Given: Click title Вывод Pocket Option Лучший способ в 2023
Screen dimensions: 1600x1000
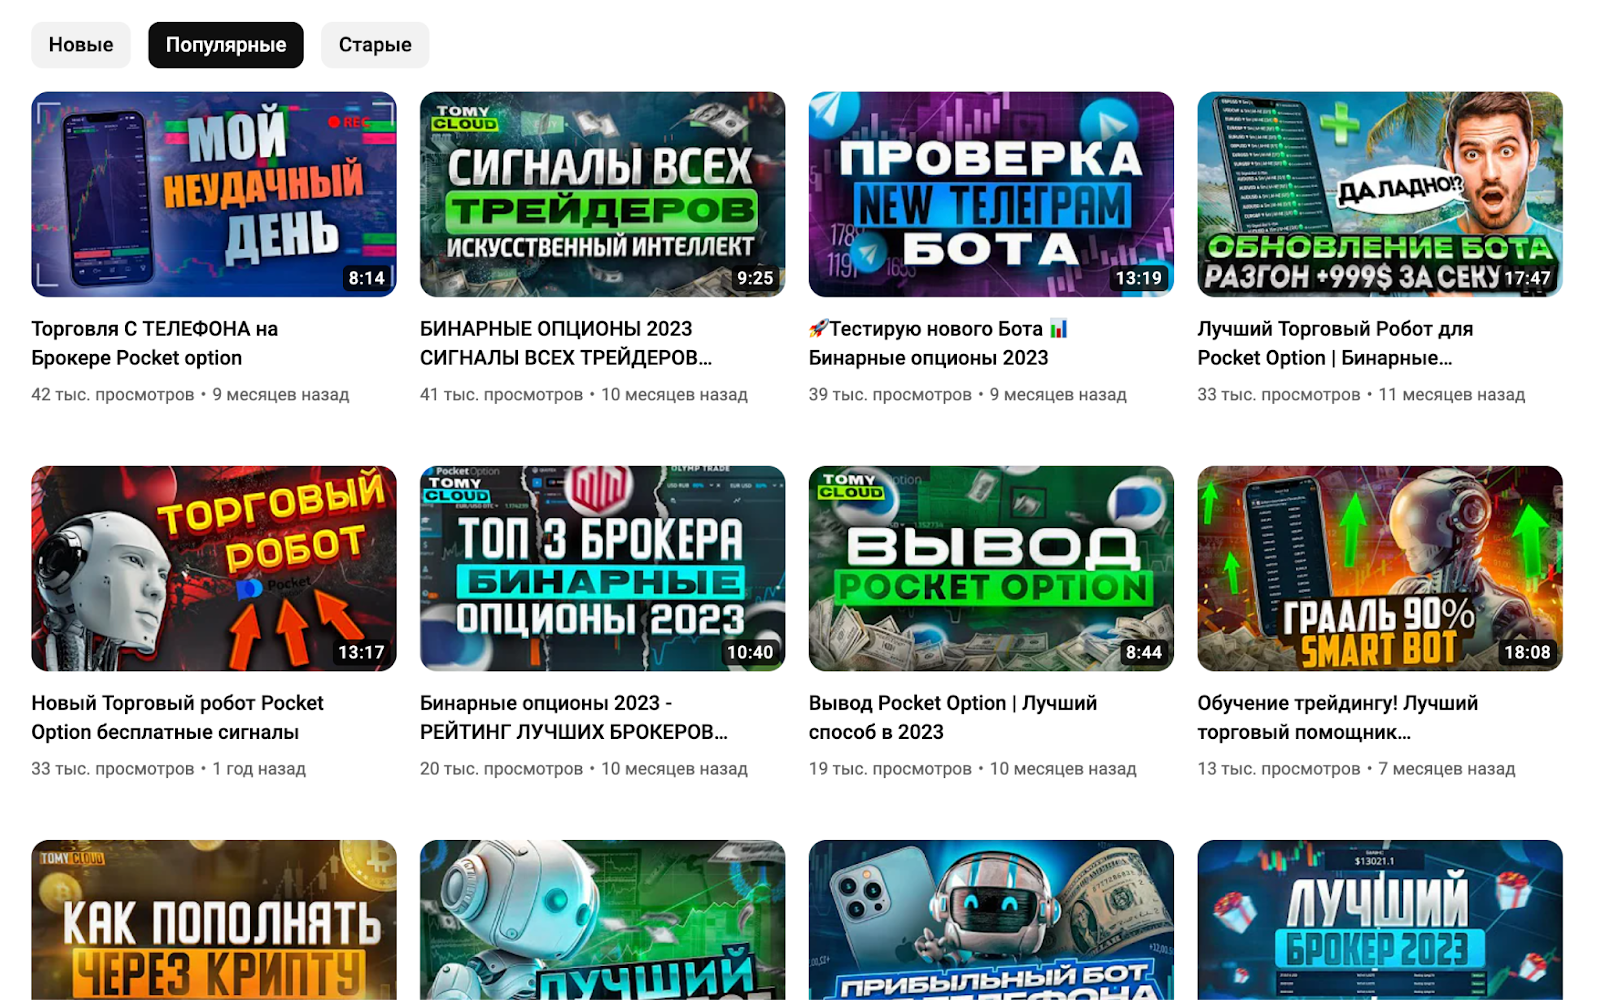Looking at the screenshot, I should pyautogui.click(x=953, y=717).
